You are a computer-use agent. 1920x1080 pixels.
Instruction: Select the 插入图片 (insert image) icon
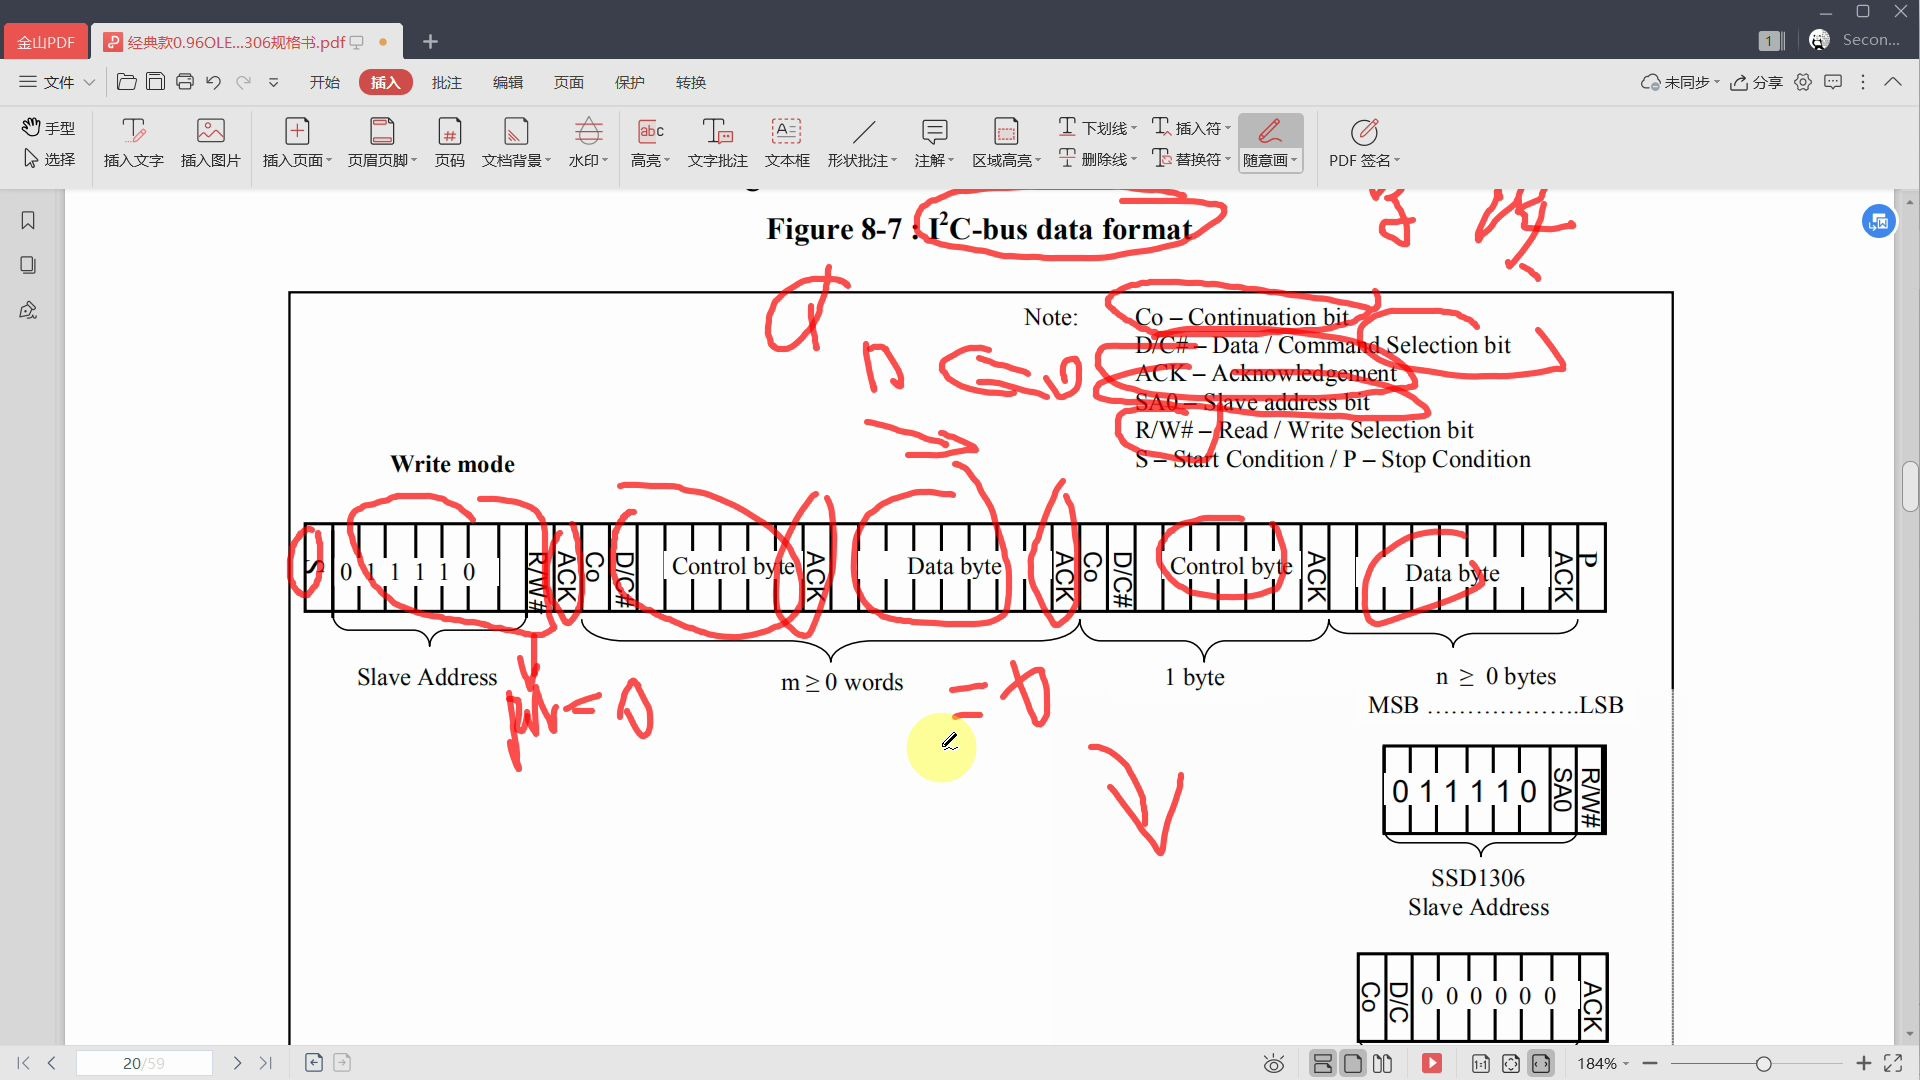pos(211,142)
